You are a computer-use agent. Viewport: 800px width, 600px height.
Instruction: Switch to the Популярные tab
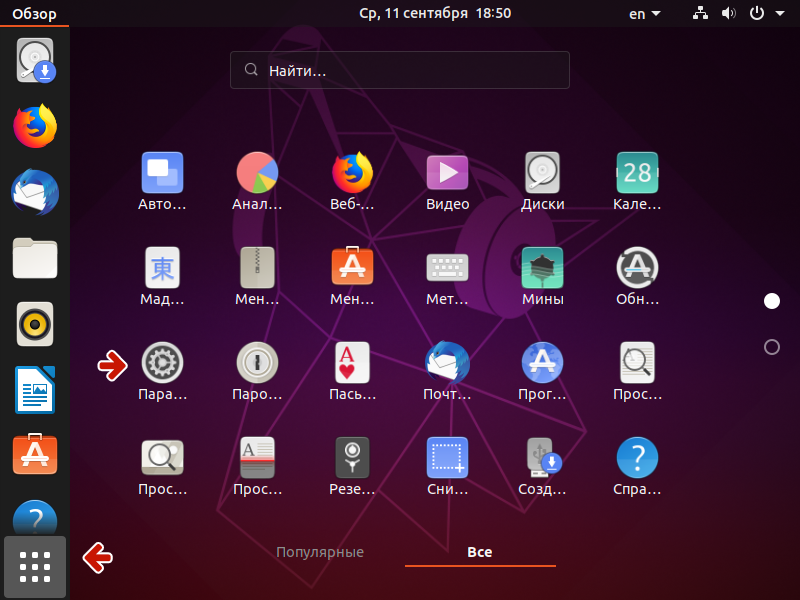(320, 551)
